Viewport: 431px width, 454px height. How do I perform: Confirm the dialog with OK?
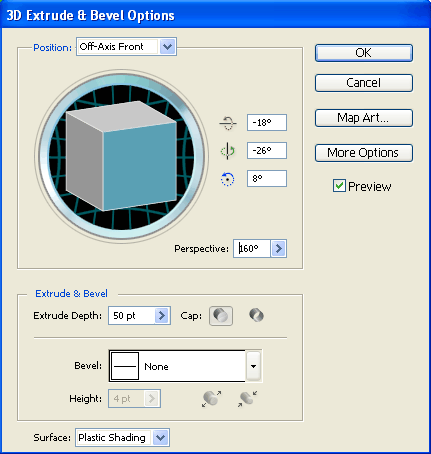(x=364, y=53)
